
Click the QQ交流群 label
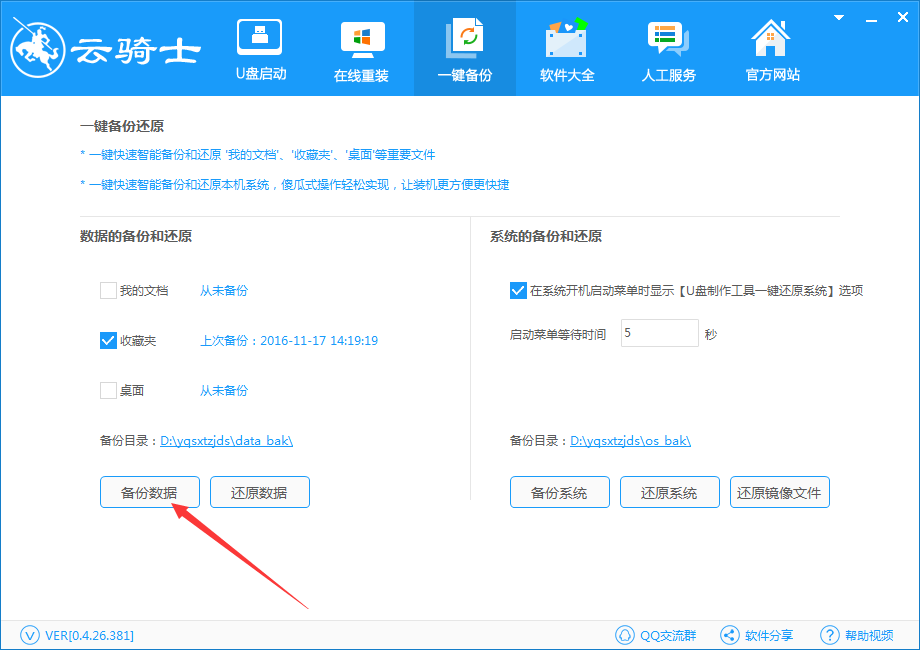668,635
